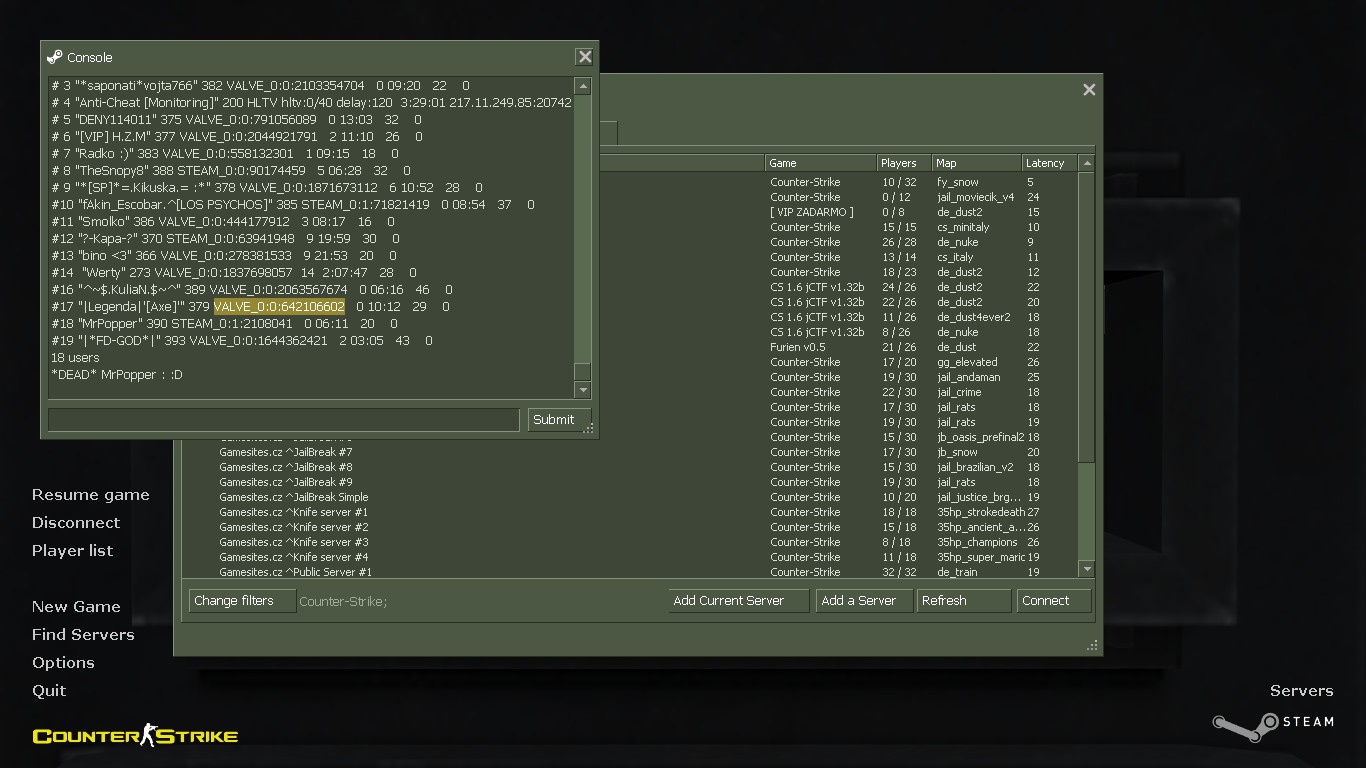
Task: Click the fy_snow map cell
Action: click(x=958, y=182)
